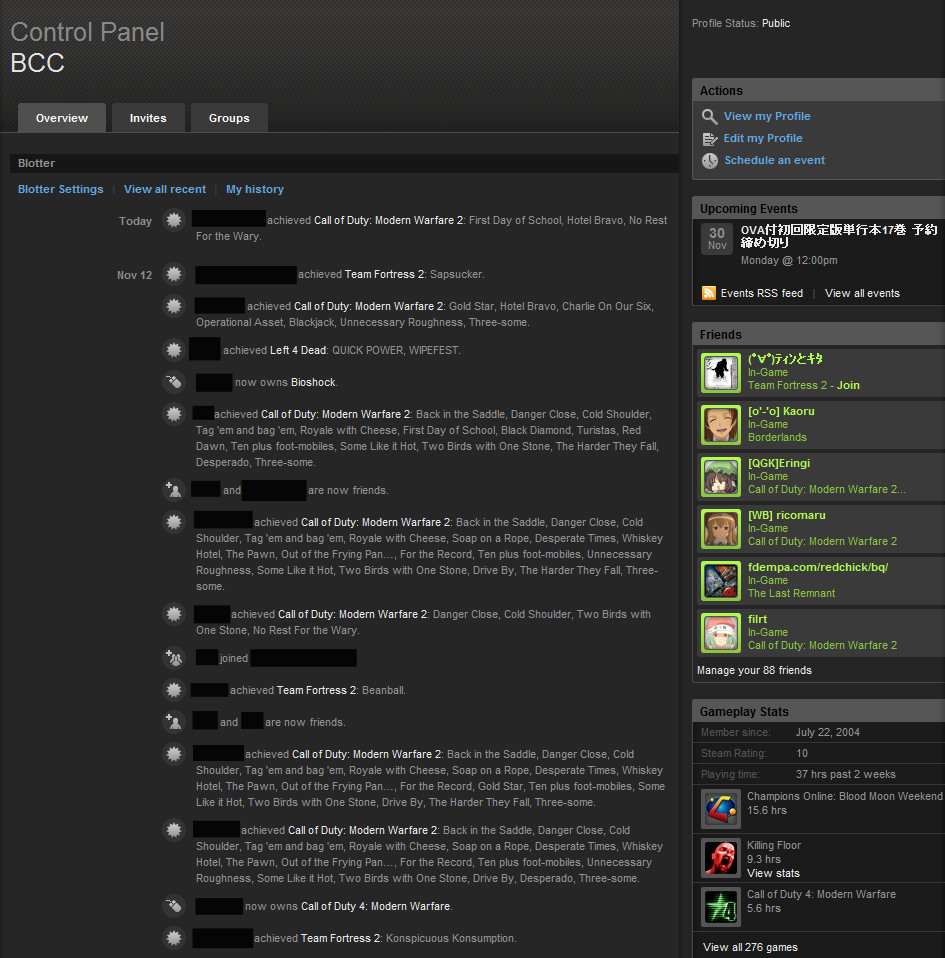Open My history link
The image size is (945, 958).
[x=255, y=189]
